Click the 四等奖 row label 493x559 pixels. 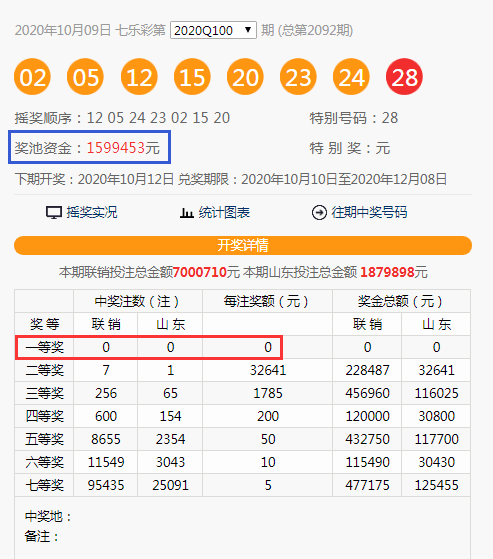(x=45, y=416)
